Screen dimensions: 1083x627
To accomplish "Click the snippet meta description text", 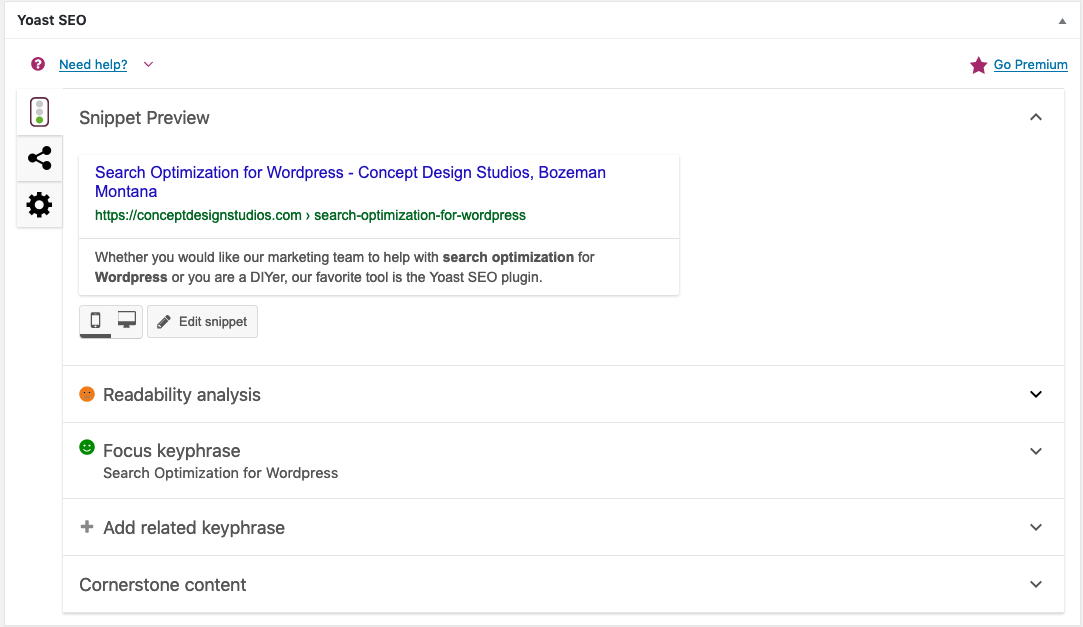I will click(345, 267).
